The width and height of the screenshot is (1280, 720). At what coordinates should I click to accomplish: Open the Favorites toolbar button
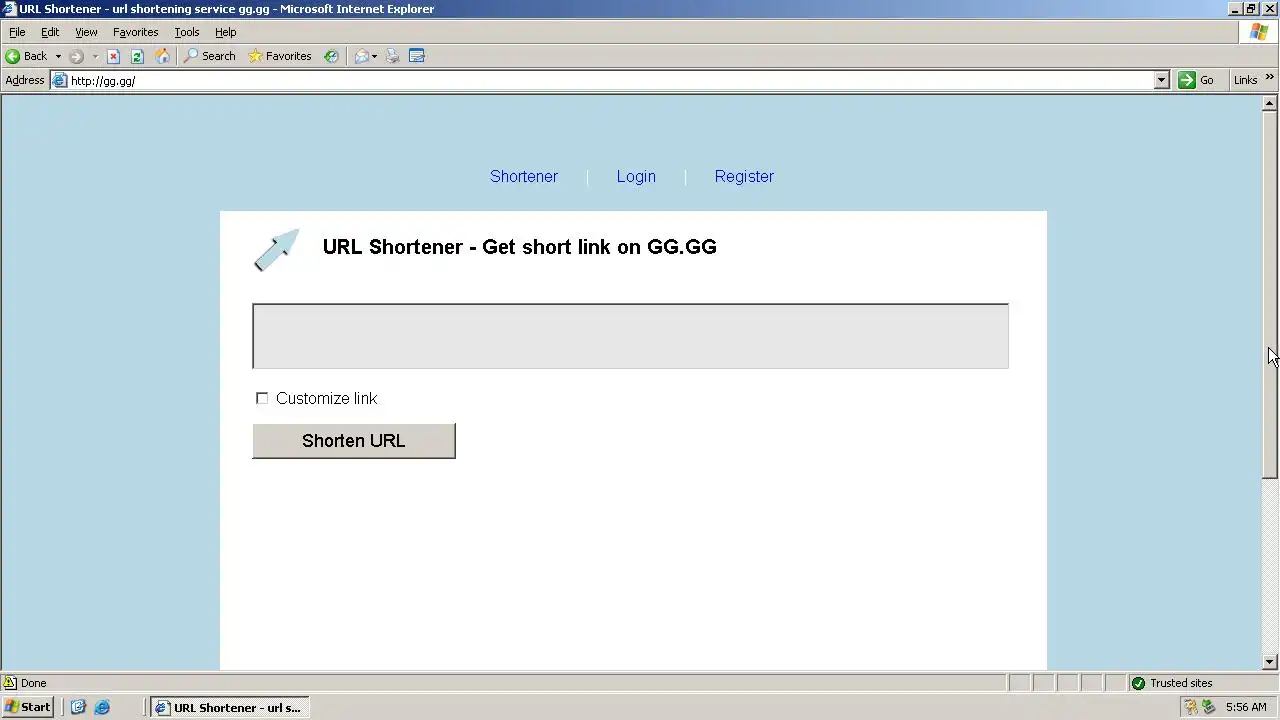tap(280, 56)
